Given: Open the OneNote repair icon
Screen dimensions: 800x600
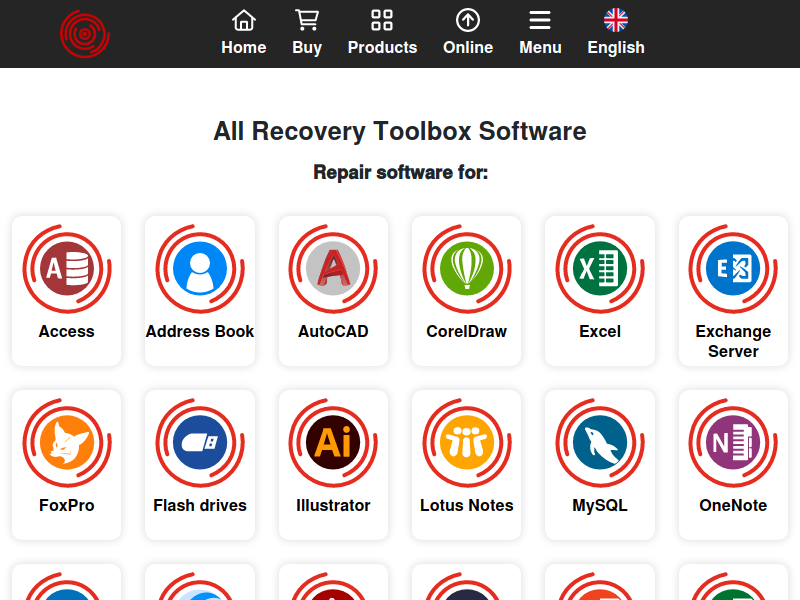Looking at the screenshot, I should 733,443.
